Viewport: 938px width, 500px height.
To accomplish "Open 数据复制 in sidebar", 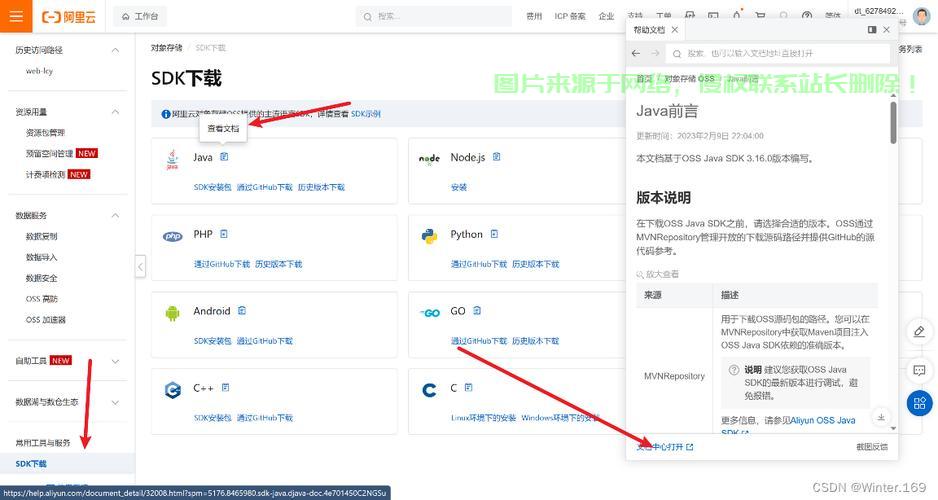I will click(x=41, y=236).
